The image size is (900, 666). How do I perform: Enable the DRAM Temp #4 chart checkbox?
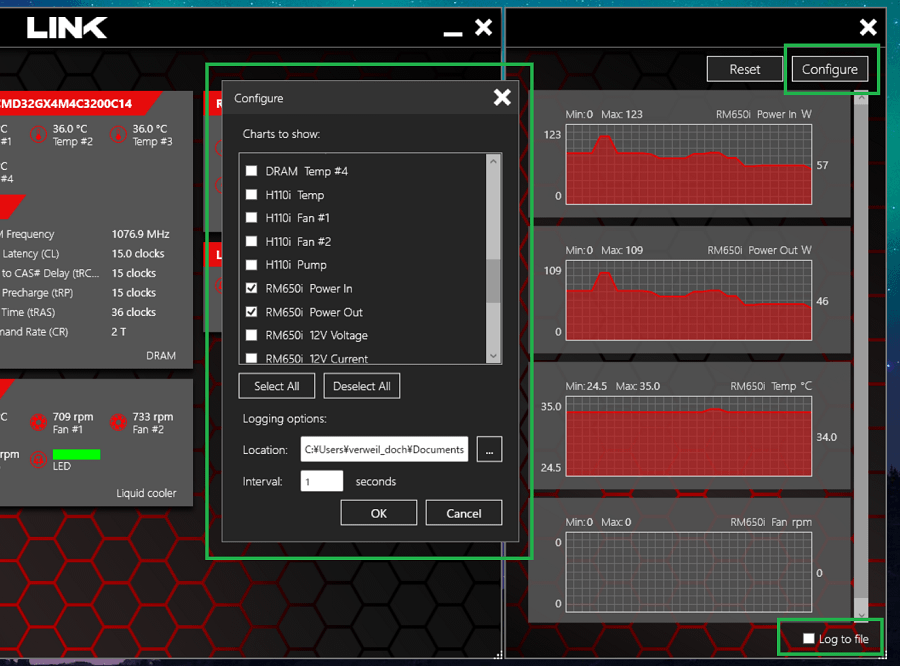(251, 171)
